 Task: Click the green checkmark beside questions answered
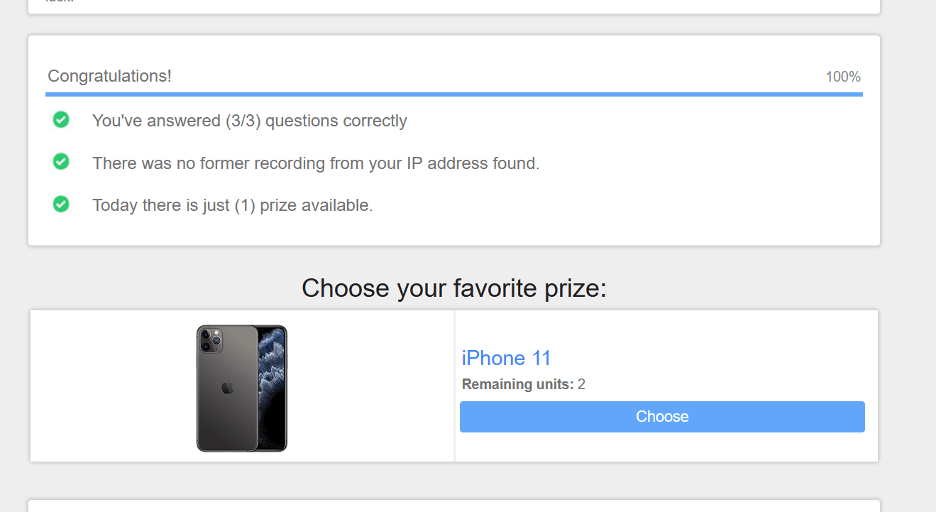click(x=61, y=119)
